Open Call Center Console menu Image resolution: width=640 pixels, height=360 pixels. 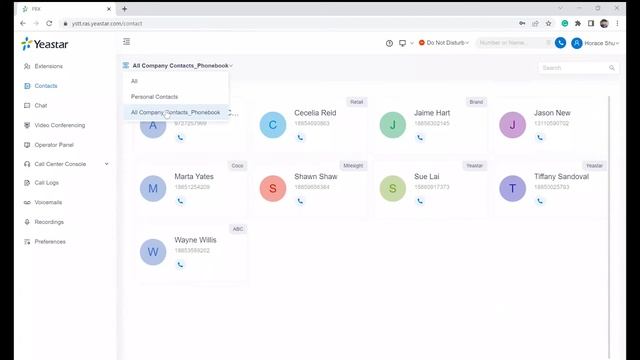tap(60, 164)
